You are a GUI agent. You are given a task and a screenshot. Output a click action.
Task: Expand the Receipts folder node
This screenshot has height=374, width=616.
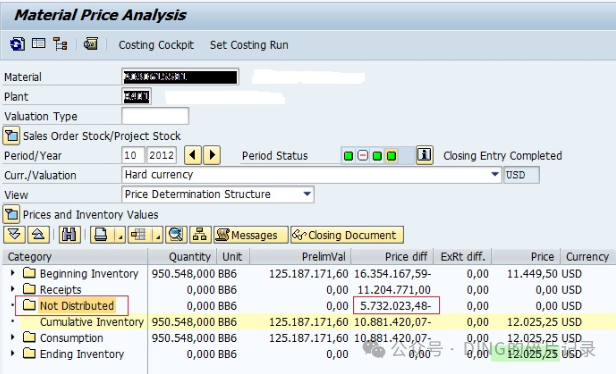click(13, 289)
